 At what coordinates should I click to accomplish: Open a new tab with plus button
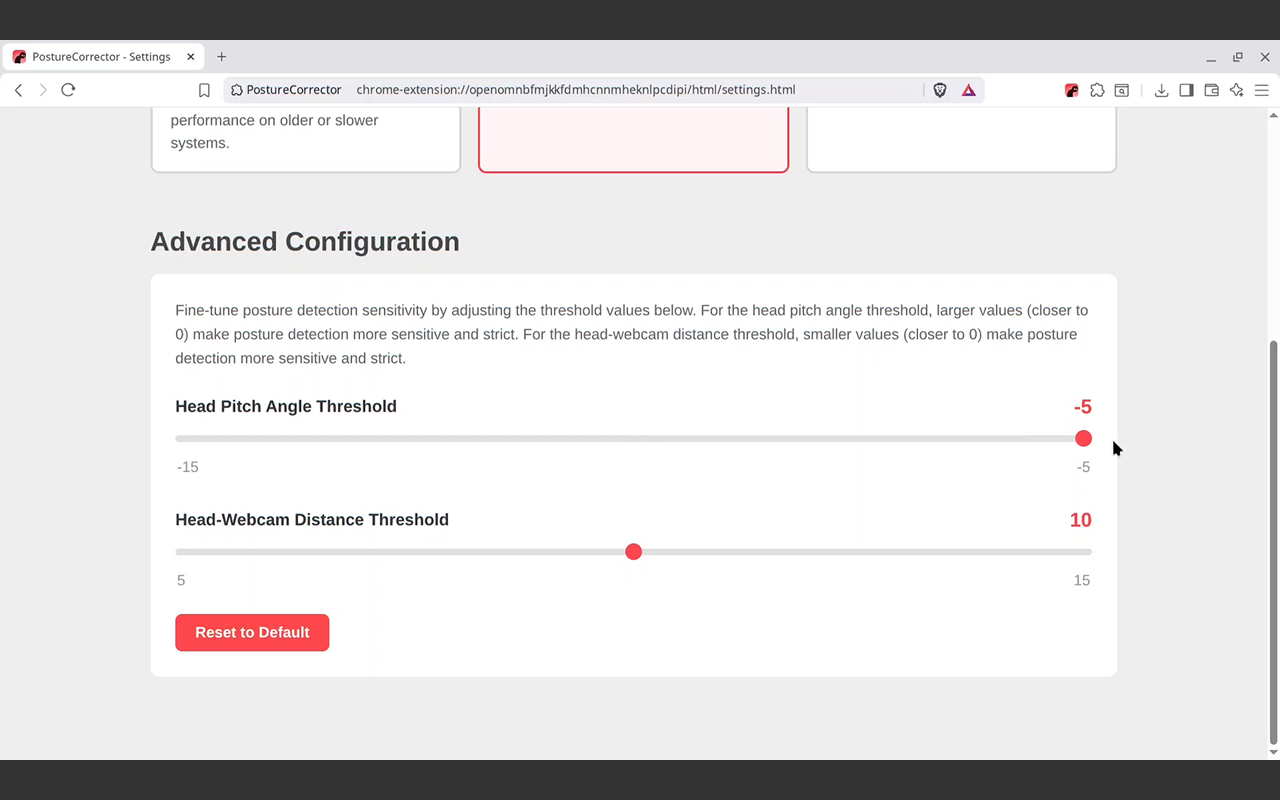pyautogui.click(x=222, y=57)
